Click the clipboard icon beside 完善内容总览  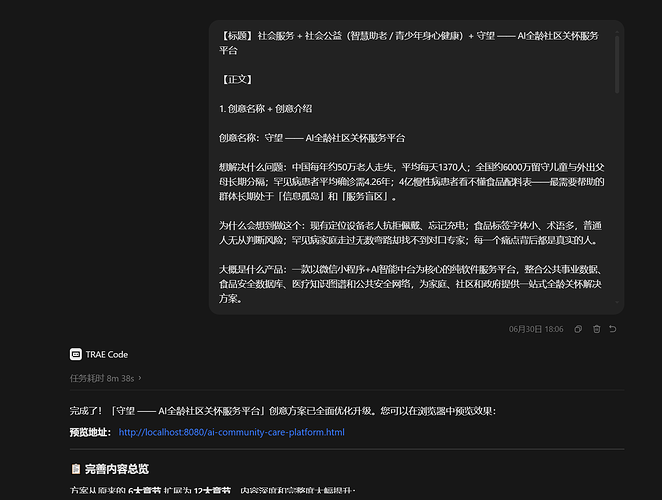[x=76, y=469]
